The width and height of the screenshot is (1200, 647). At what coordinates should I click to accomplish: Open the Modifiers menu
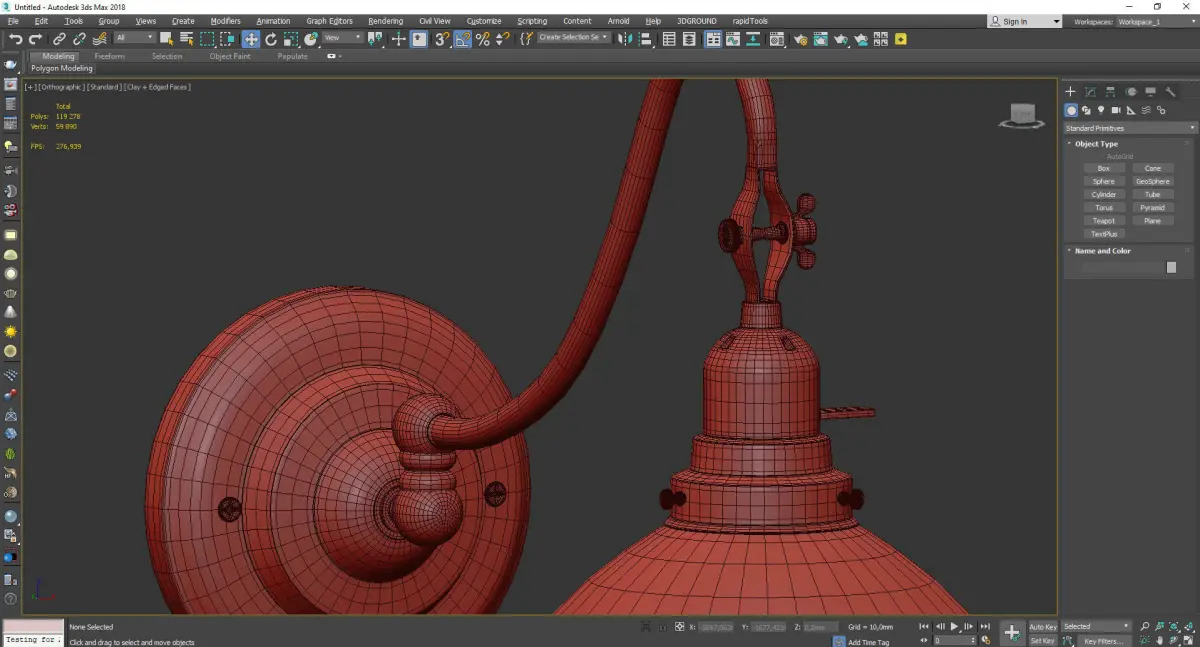(x=225, y=21)
